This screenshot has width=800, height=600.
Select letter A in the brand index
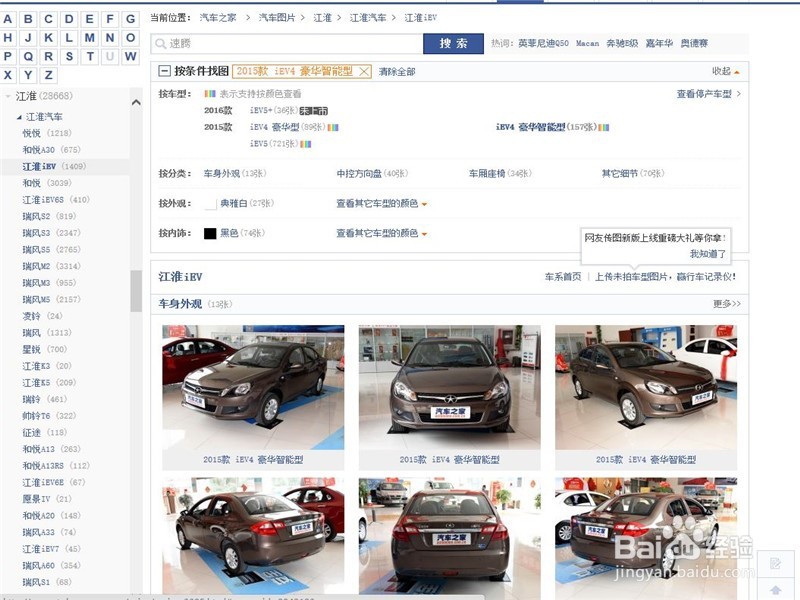pos(8,19)
